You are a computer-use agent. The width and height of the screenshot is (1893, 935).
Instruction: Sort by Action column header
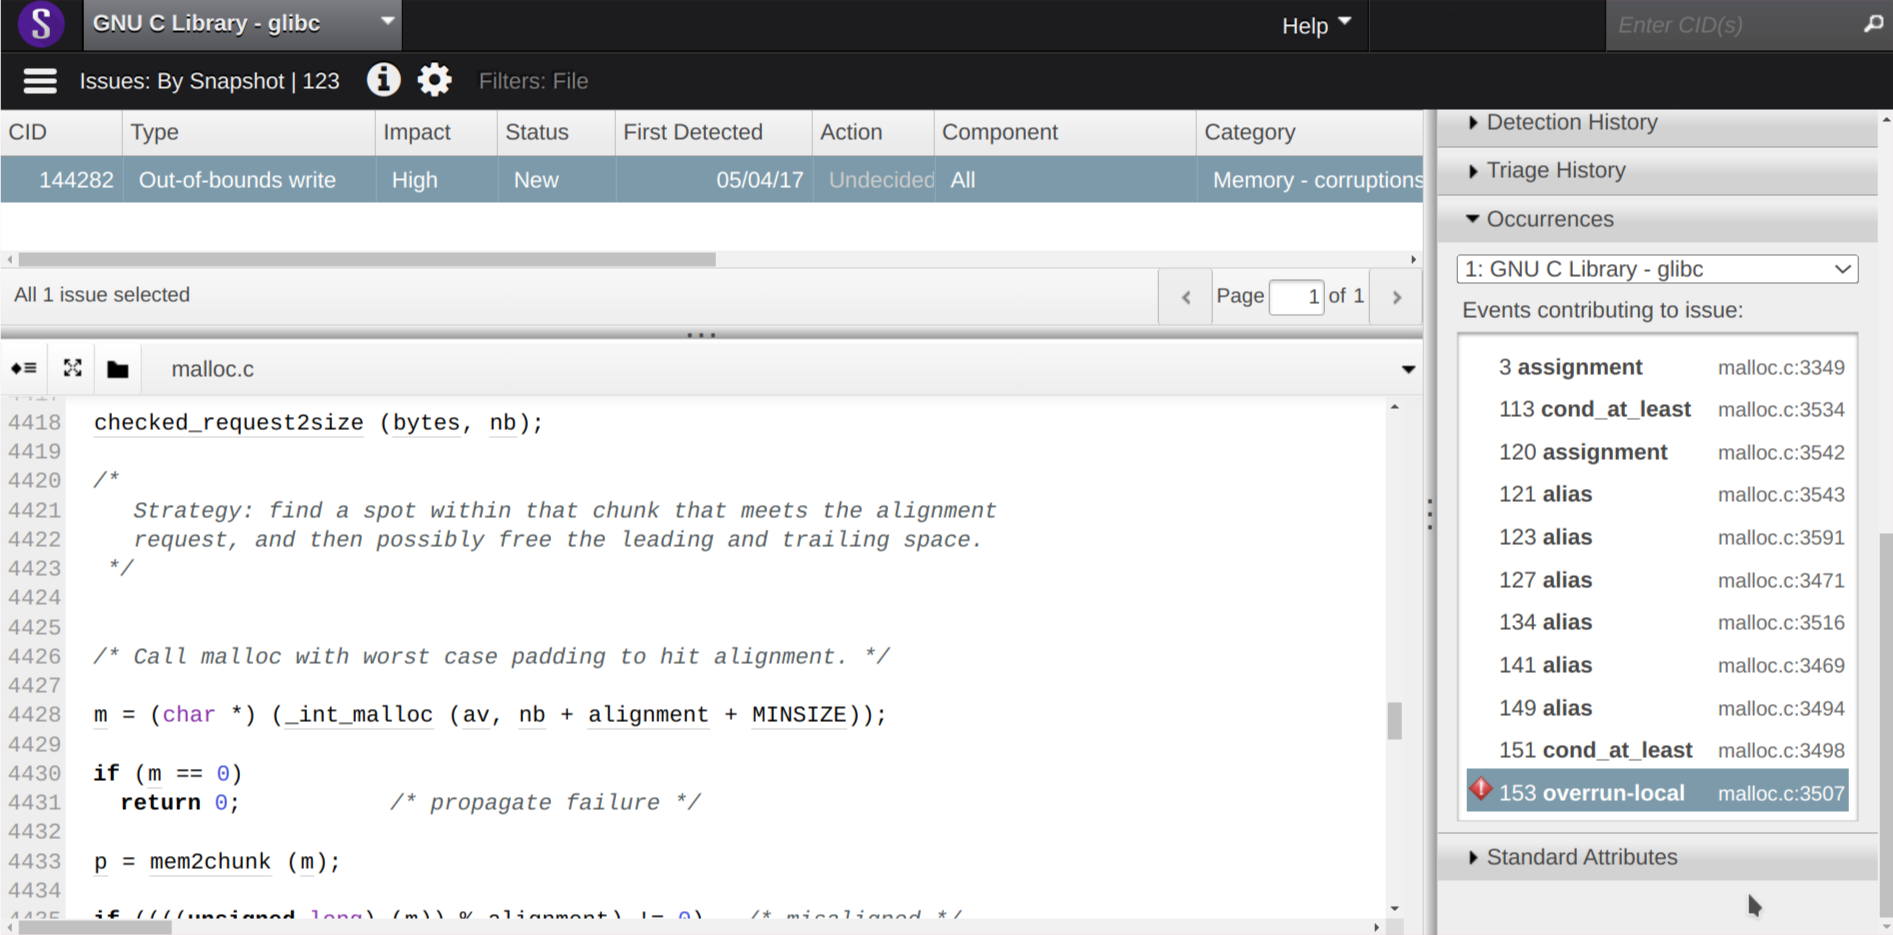873,132
